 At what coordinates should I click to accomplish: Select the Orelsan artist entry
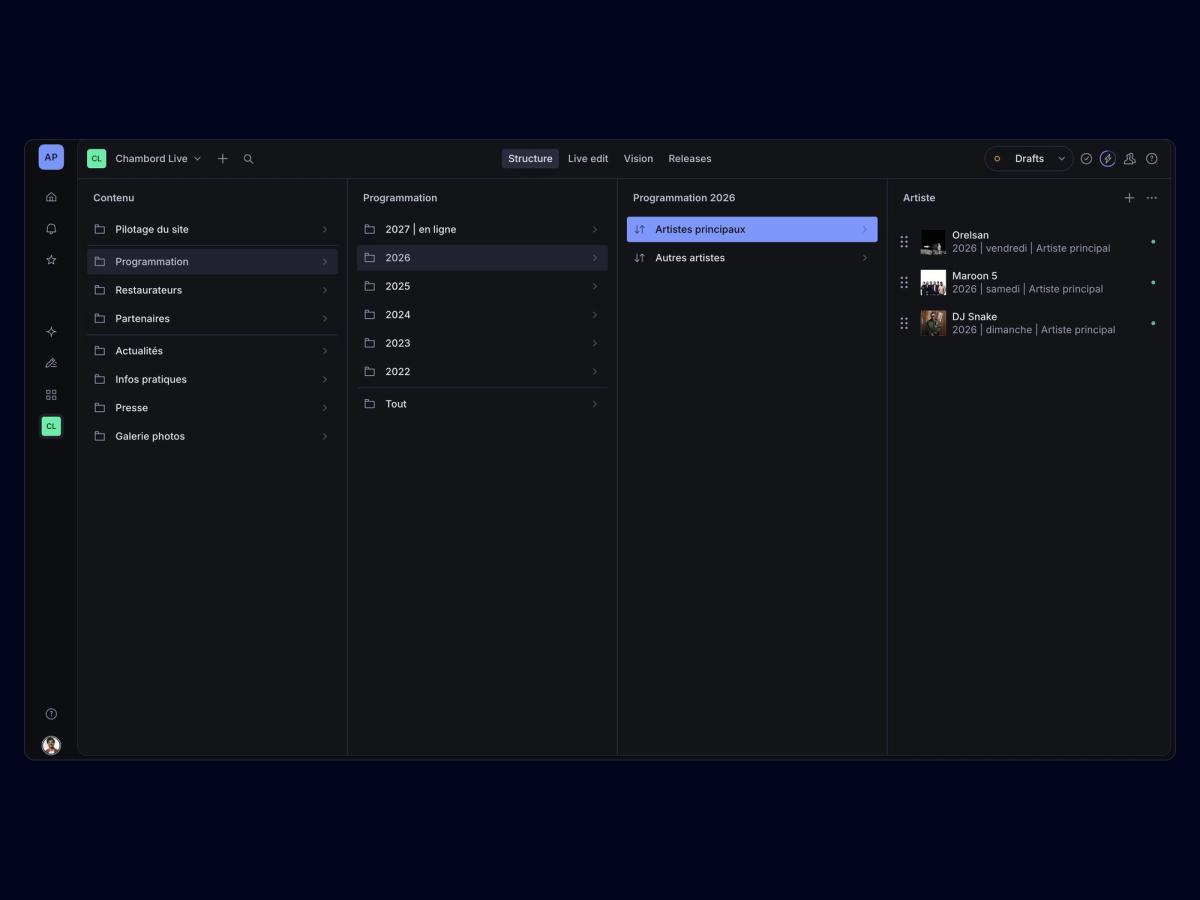coord(1029,242)
